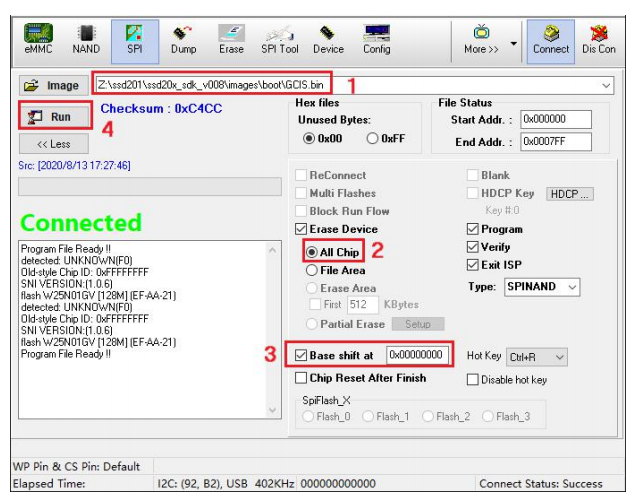This screenshot has height=501, width=634.
Task: Open the Dump tool
Action: pyautogui.click(x=183, y=40)
